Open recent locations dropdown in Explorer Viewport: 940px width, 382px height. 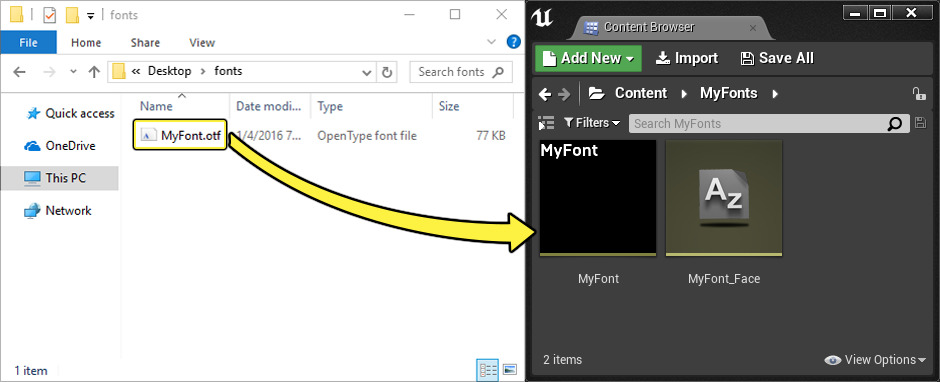(73, 71)
